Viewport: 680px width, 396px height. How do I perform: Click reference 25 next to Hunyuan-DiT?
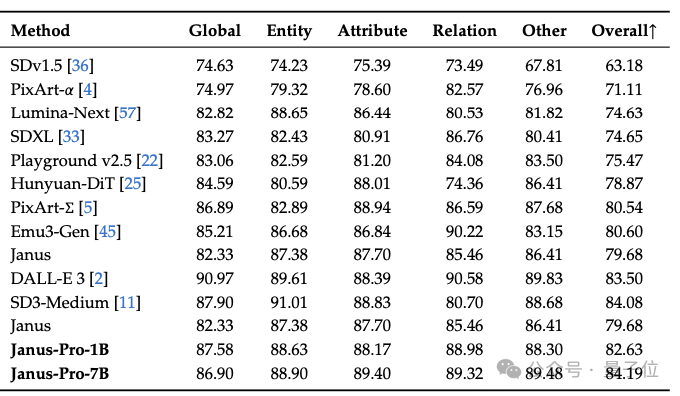pyautogui.click(x=133, y=183)
